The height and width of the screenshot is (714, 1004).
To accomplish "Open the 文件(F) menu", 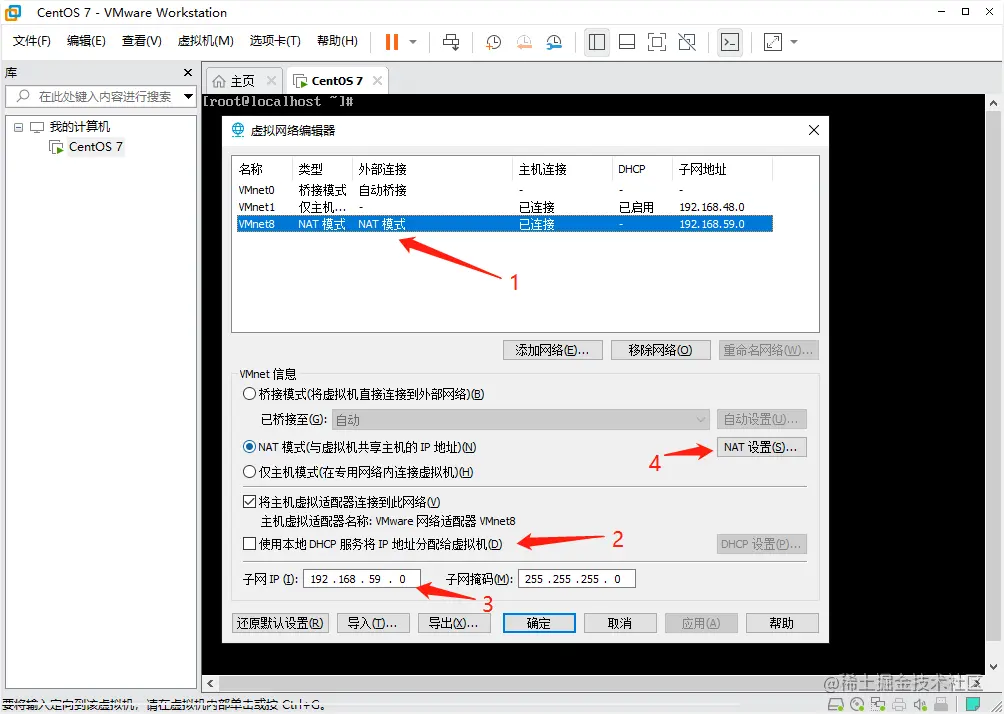I will click(x=31, y=41).
